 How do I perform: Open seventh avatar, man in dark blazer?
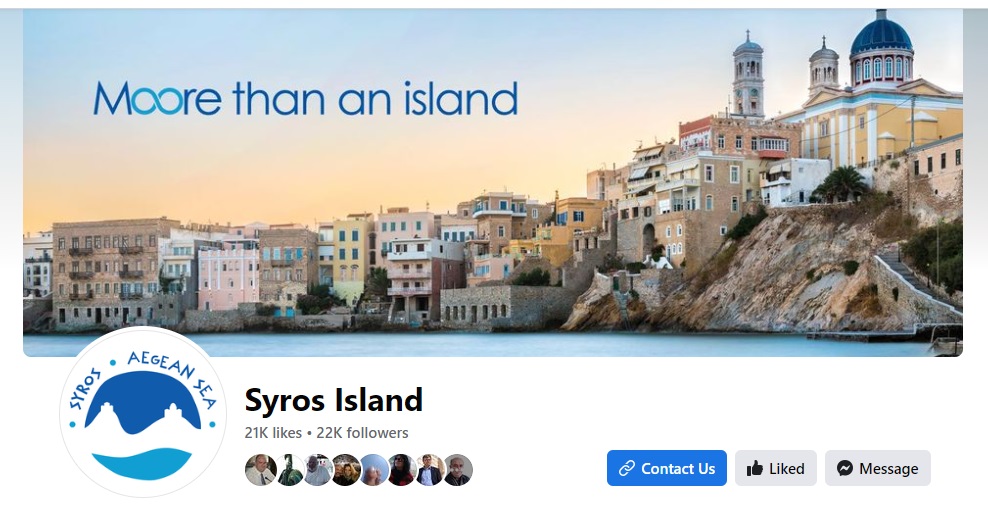pyautogui.click(x=430, y=470)
